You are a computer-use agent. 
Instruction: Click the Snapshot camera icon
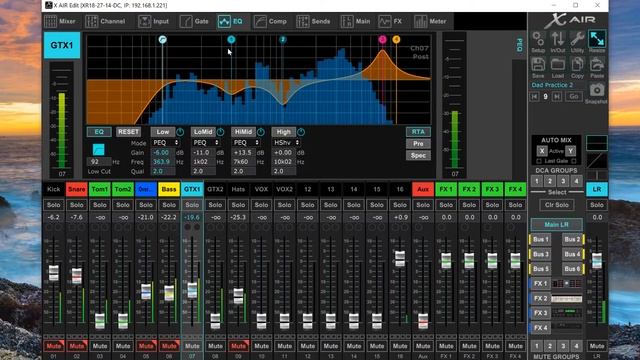[x=597, y=90]
